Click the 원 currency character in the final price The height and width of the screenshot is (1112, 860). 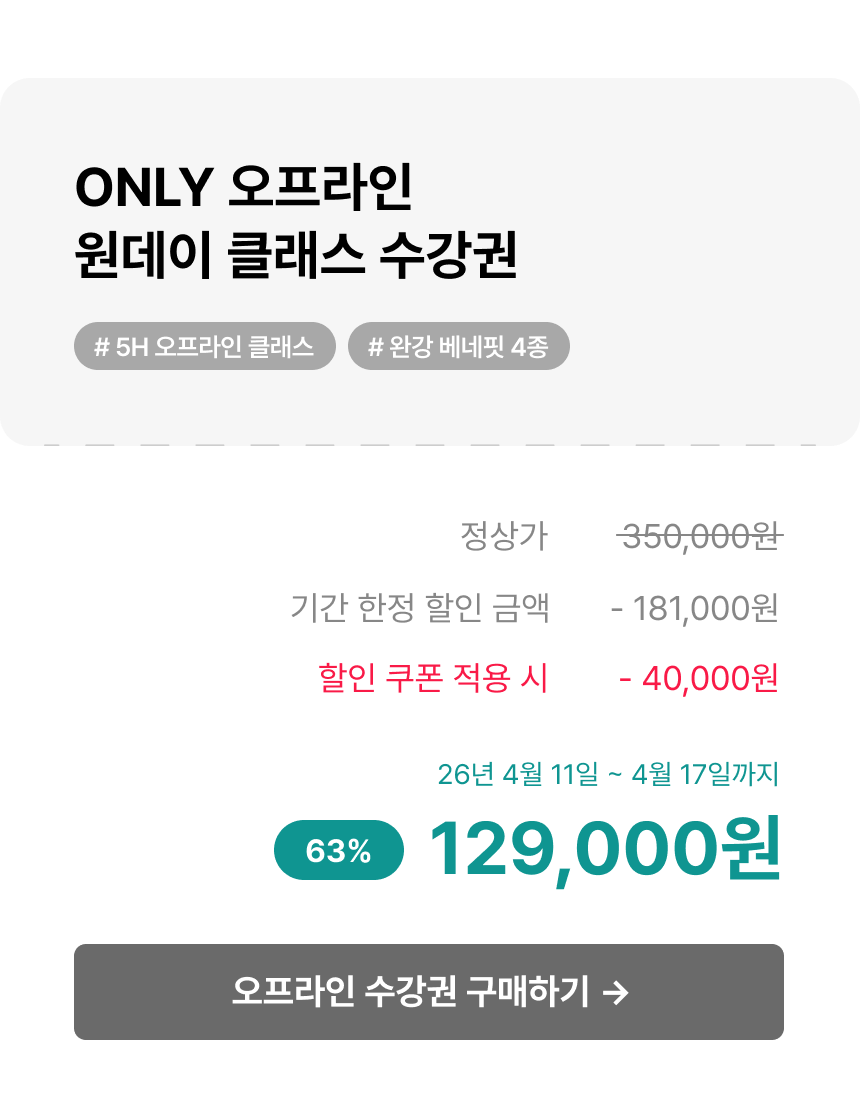(x=745, y=851)
